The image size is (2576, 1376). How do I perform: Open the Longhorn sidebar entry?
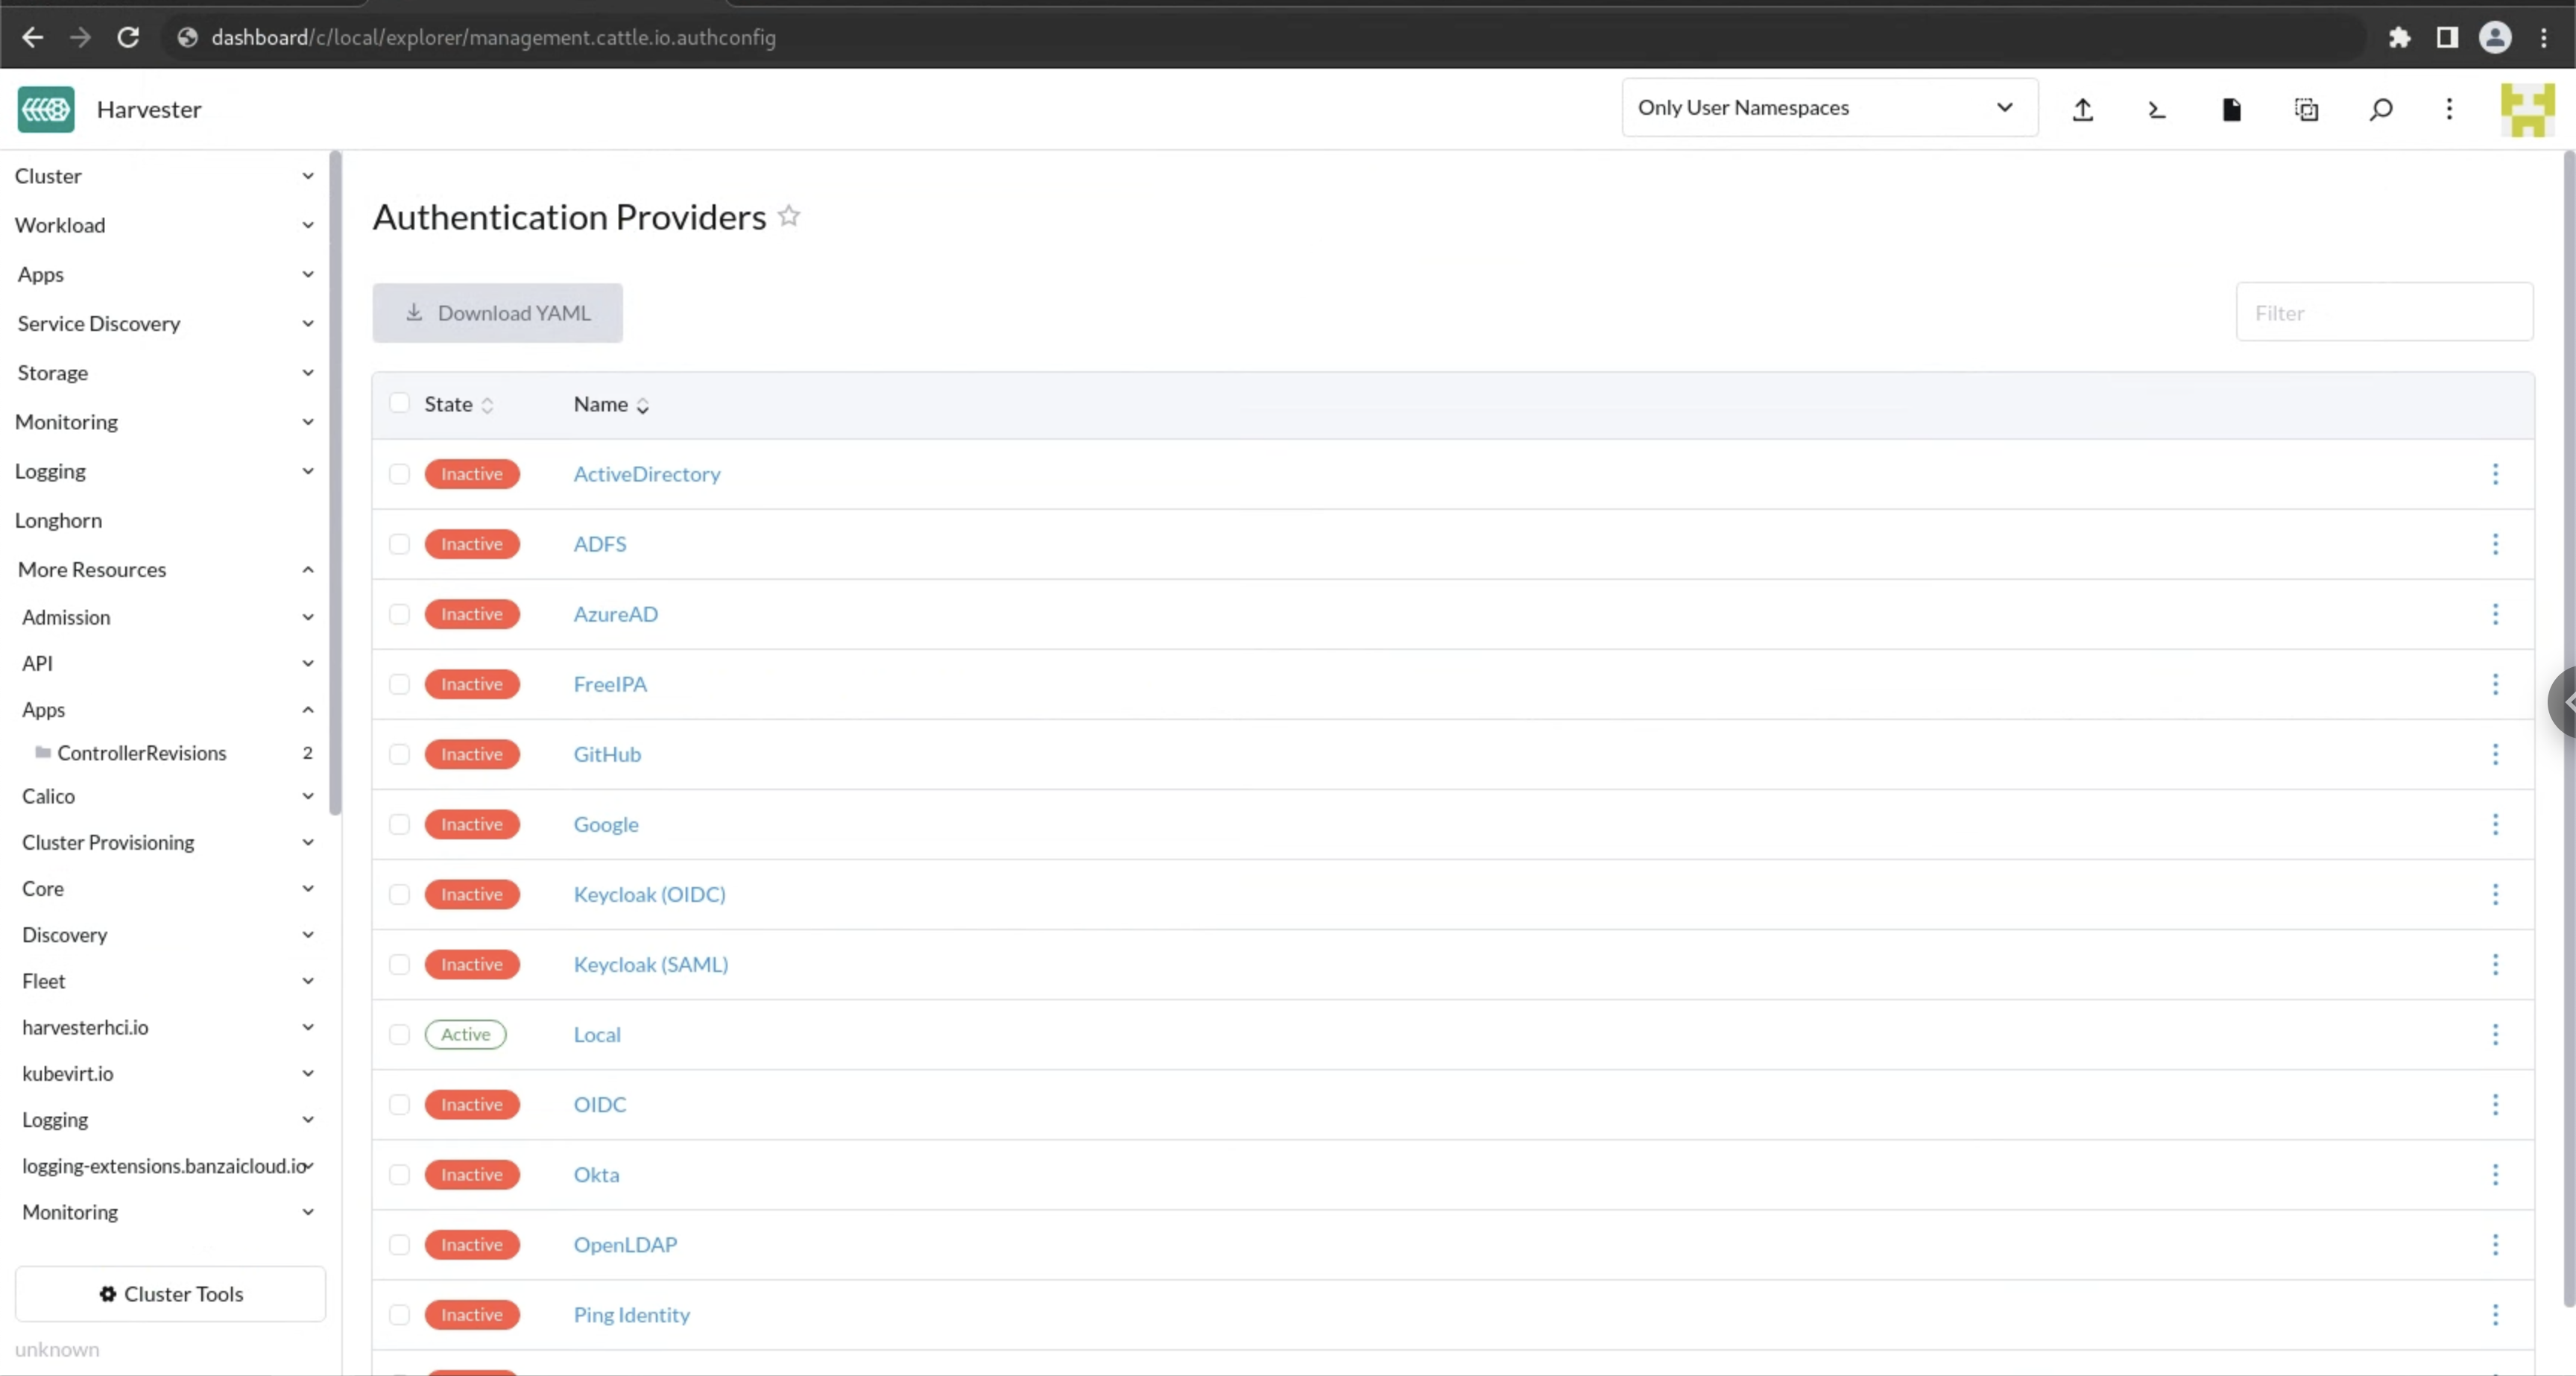[58, 519]
